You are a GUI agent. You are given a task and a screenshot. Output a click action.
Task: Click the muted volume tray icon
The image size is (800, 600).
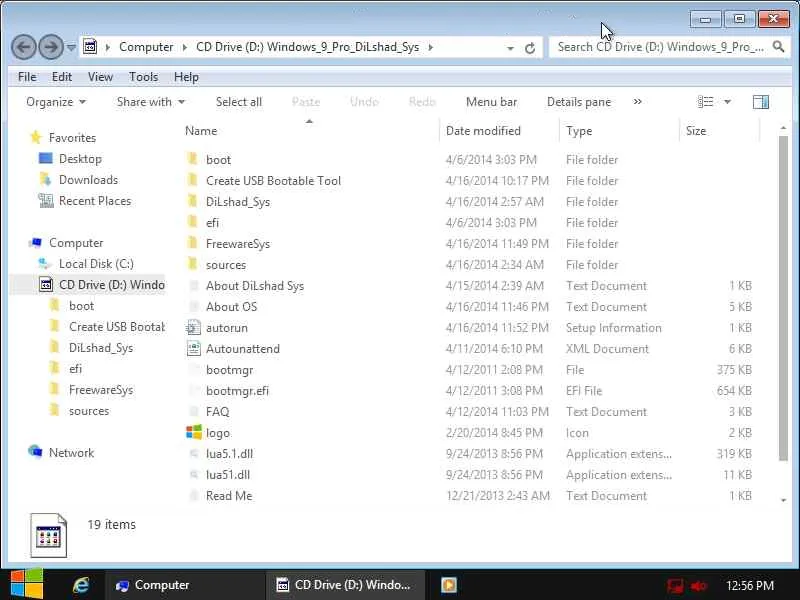pos(698,586)
